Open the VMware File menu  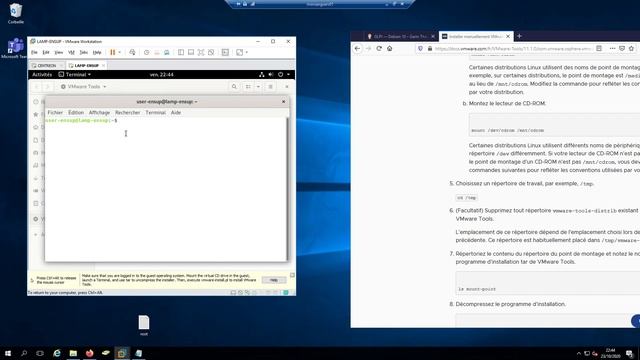(34, 52)
